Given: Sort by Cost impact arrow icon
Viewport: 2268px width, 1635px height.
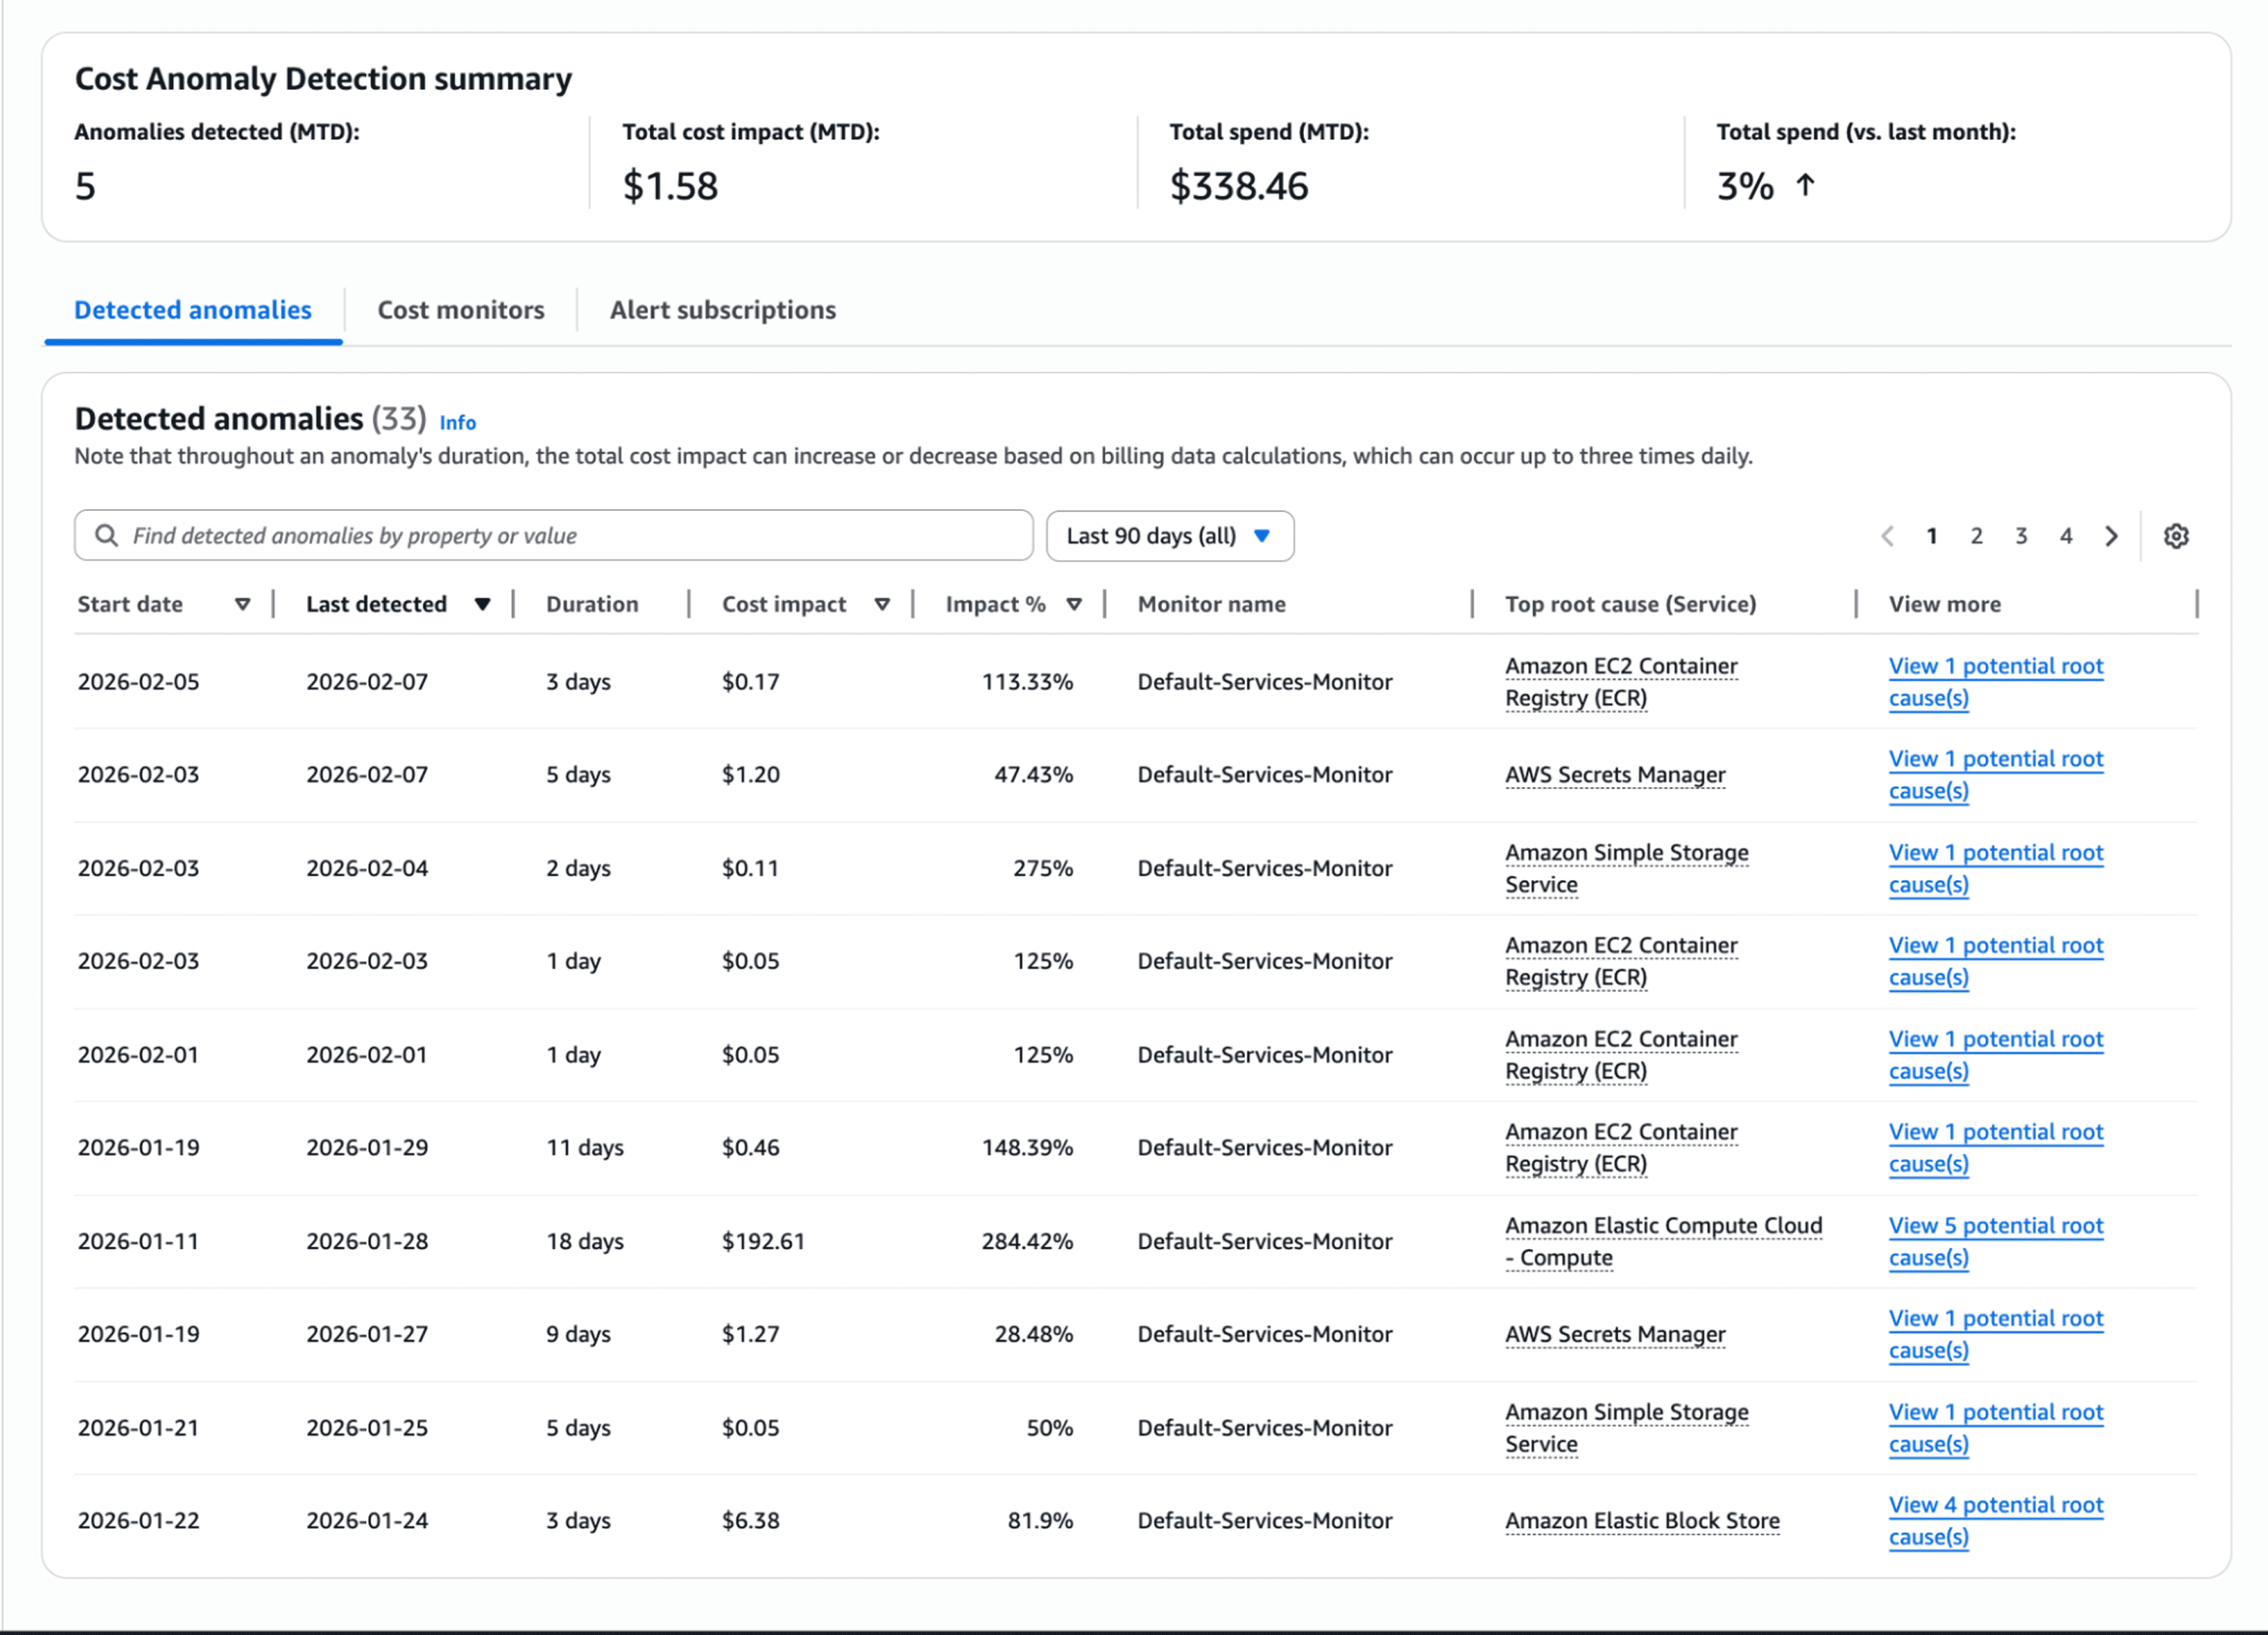Looking at the screenshot, I should 882,604.
